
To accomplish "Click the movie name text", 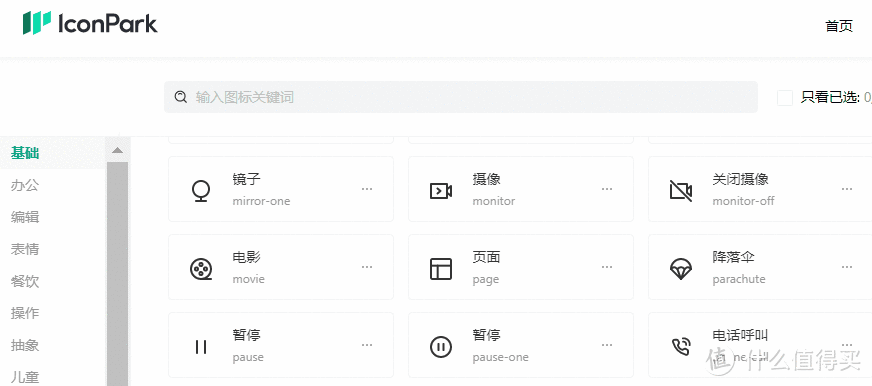I will 249,279.
